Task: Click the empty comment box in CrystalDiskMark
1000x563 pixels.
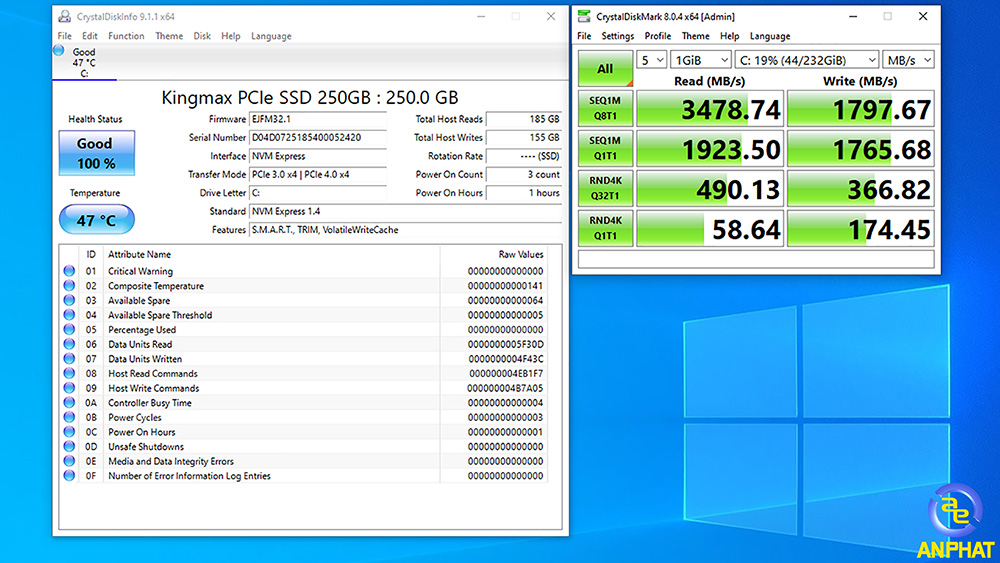Action: [x=756, y=259]
